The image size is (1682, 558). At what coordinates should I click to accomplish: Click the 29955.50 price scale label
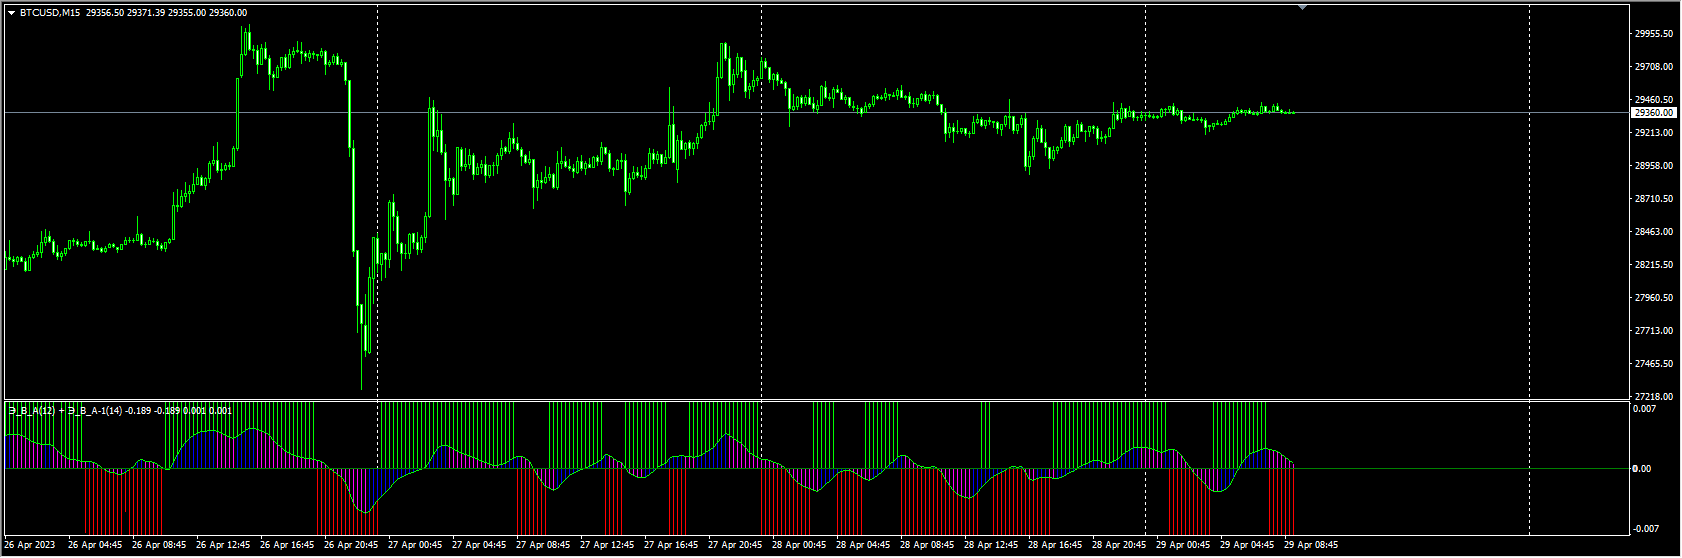pos(1654,34)
